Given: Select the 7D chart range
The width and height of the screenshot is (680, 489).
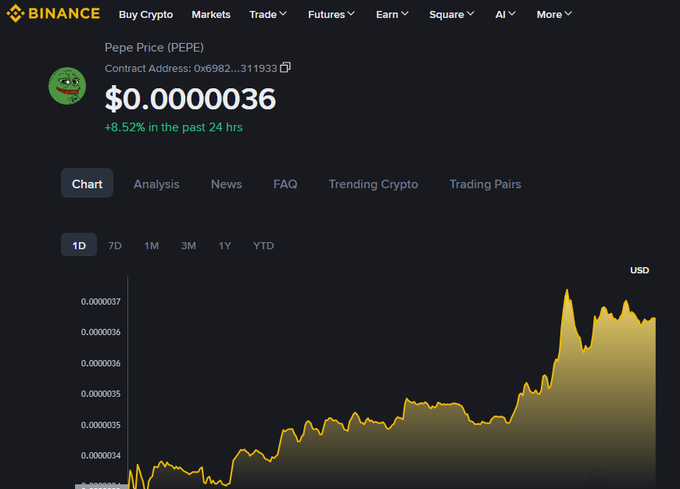Looking at the screenshot, I should [x=114, y=245].
